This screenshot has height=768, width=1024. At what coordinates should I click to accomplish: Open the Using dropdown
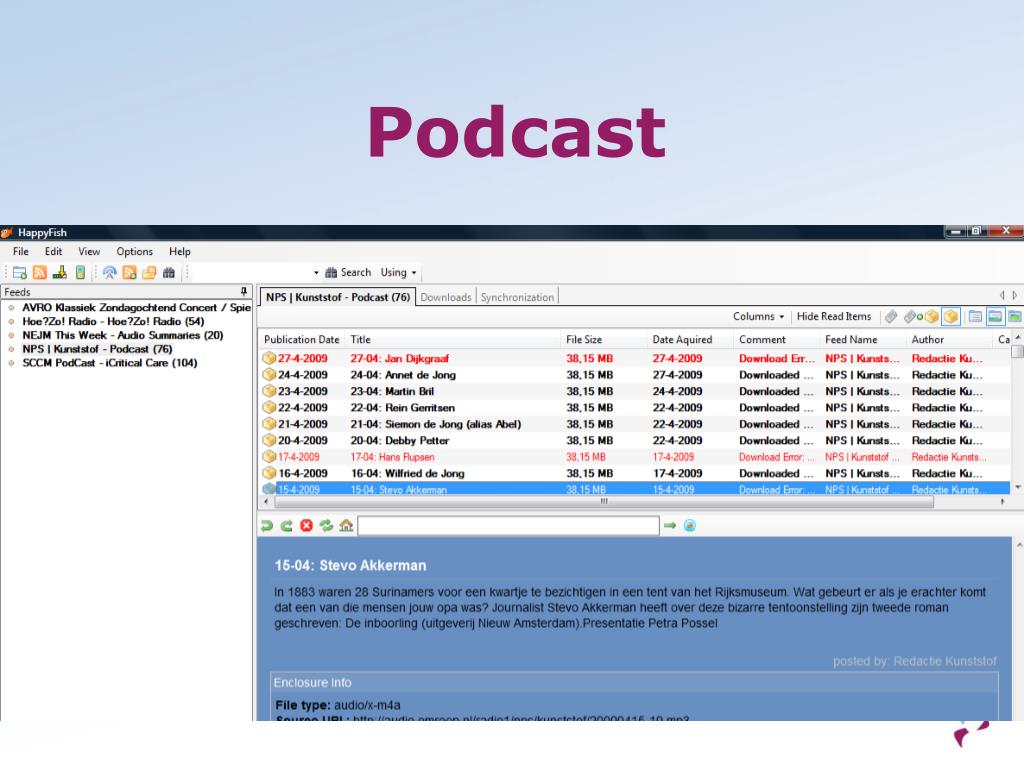(x=398, y=272)
